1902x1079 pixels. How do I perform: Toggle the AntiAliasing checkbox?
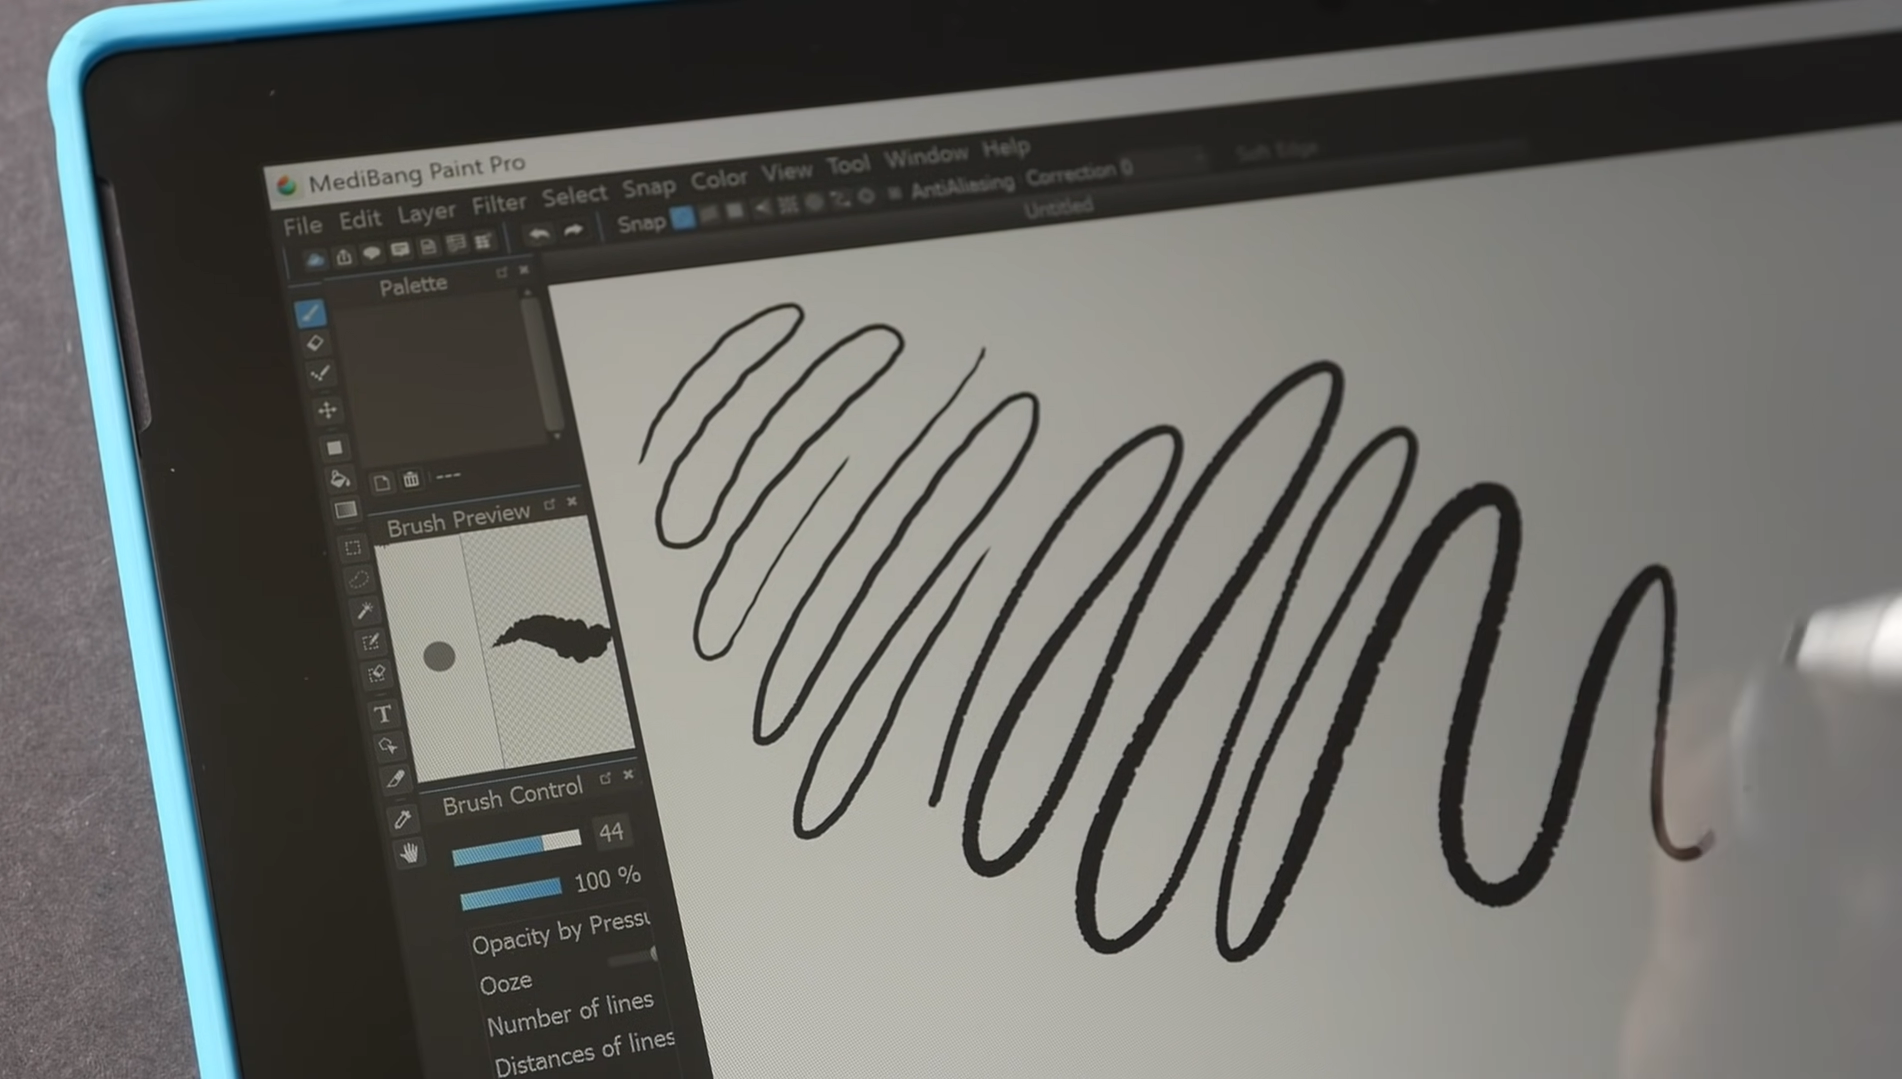point(894,192)
